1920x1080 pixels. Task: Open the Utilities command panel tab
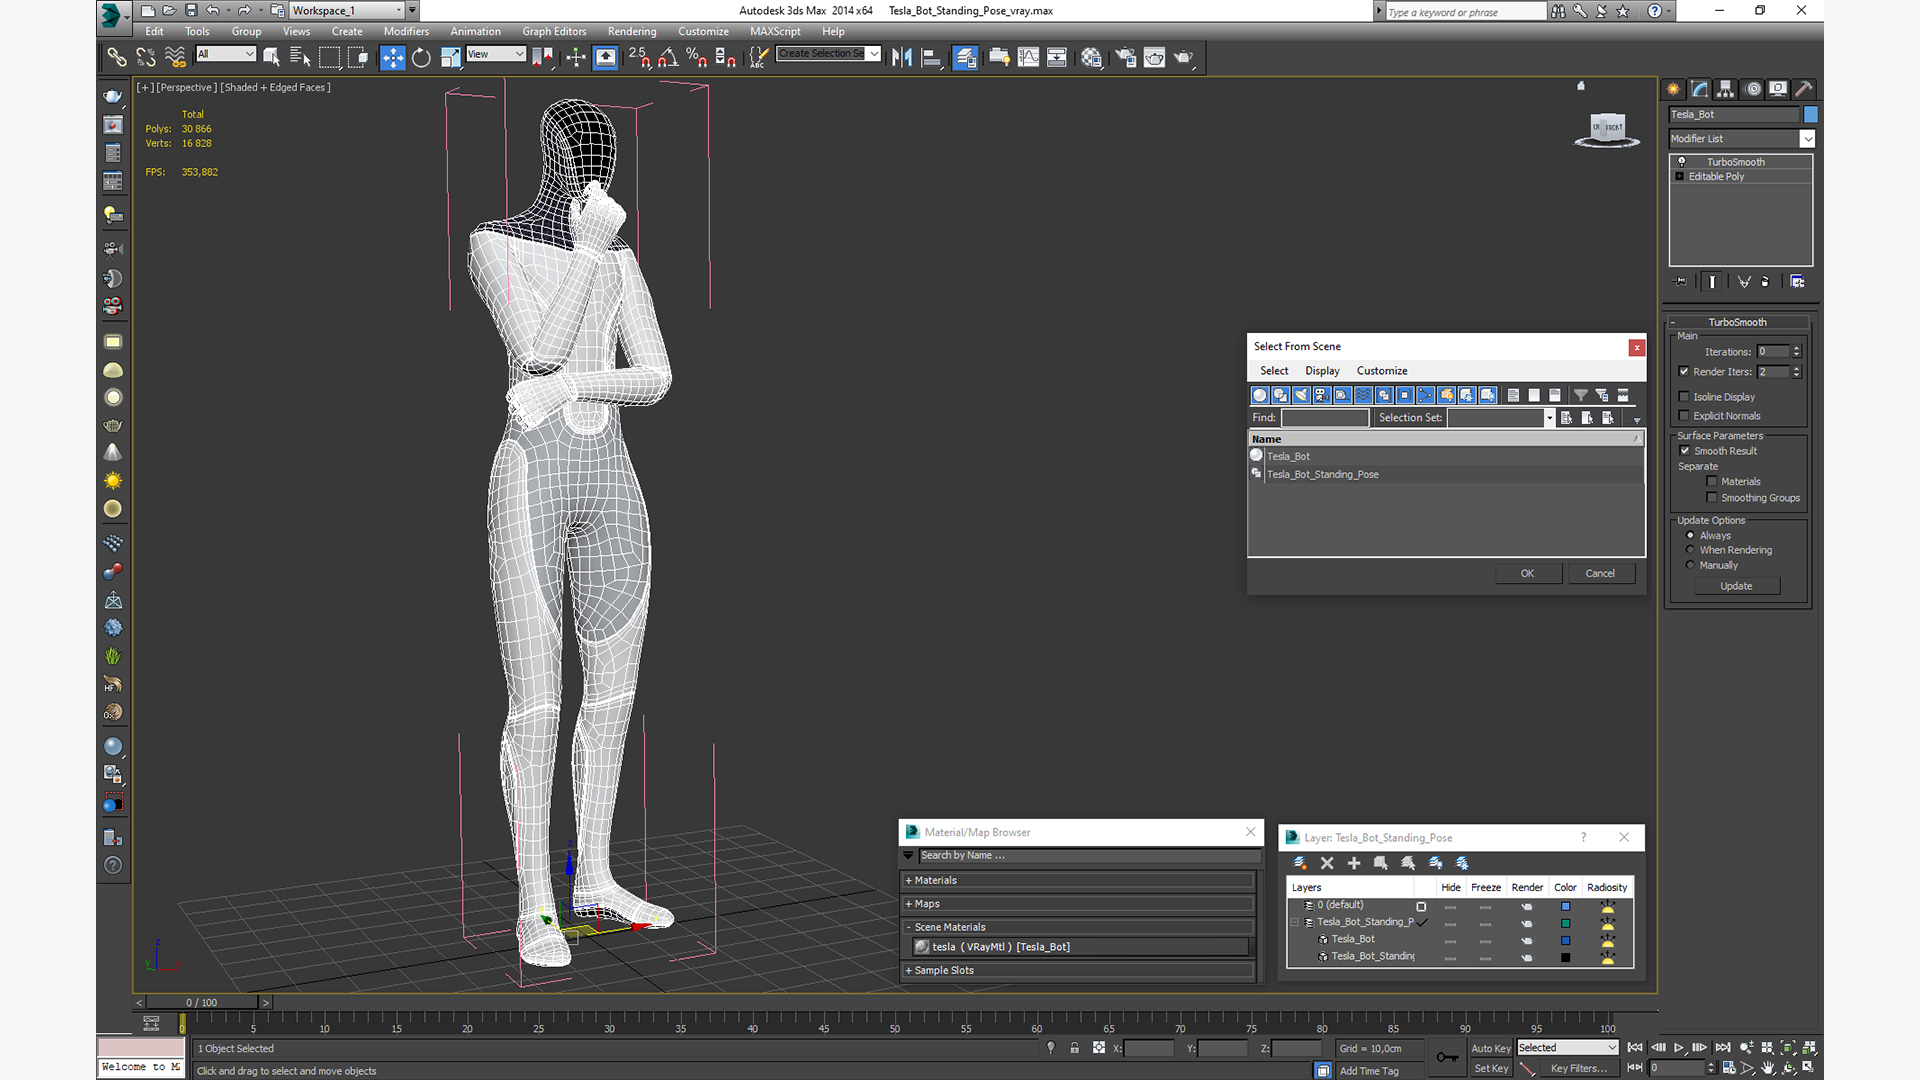pyautogui.click(x=1804, y=89)
